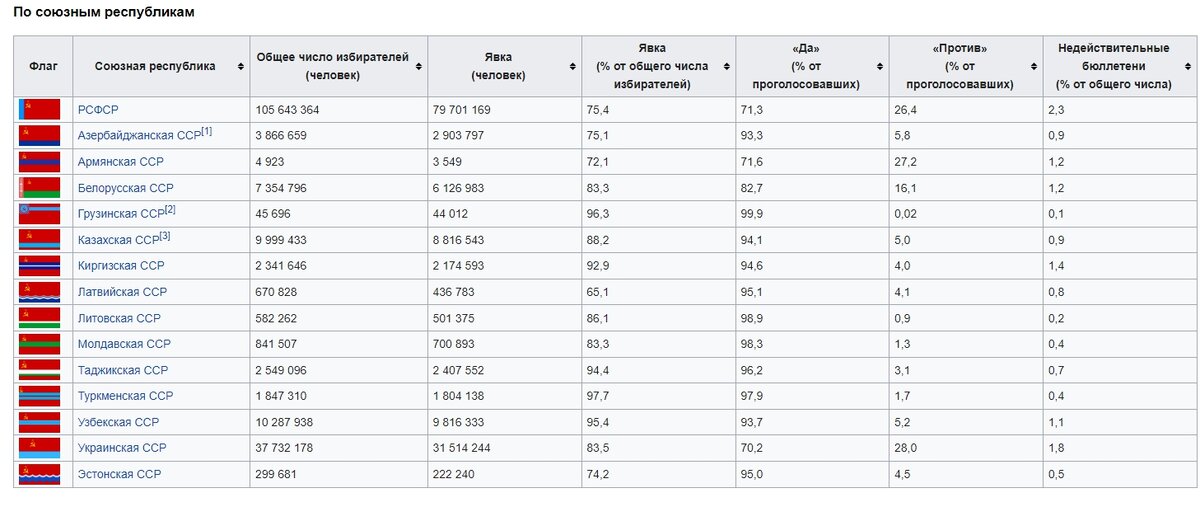Open the Georgian SSR flag image
The width and height of the screenshot is (1200, 507).
coord(40,214)
